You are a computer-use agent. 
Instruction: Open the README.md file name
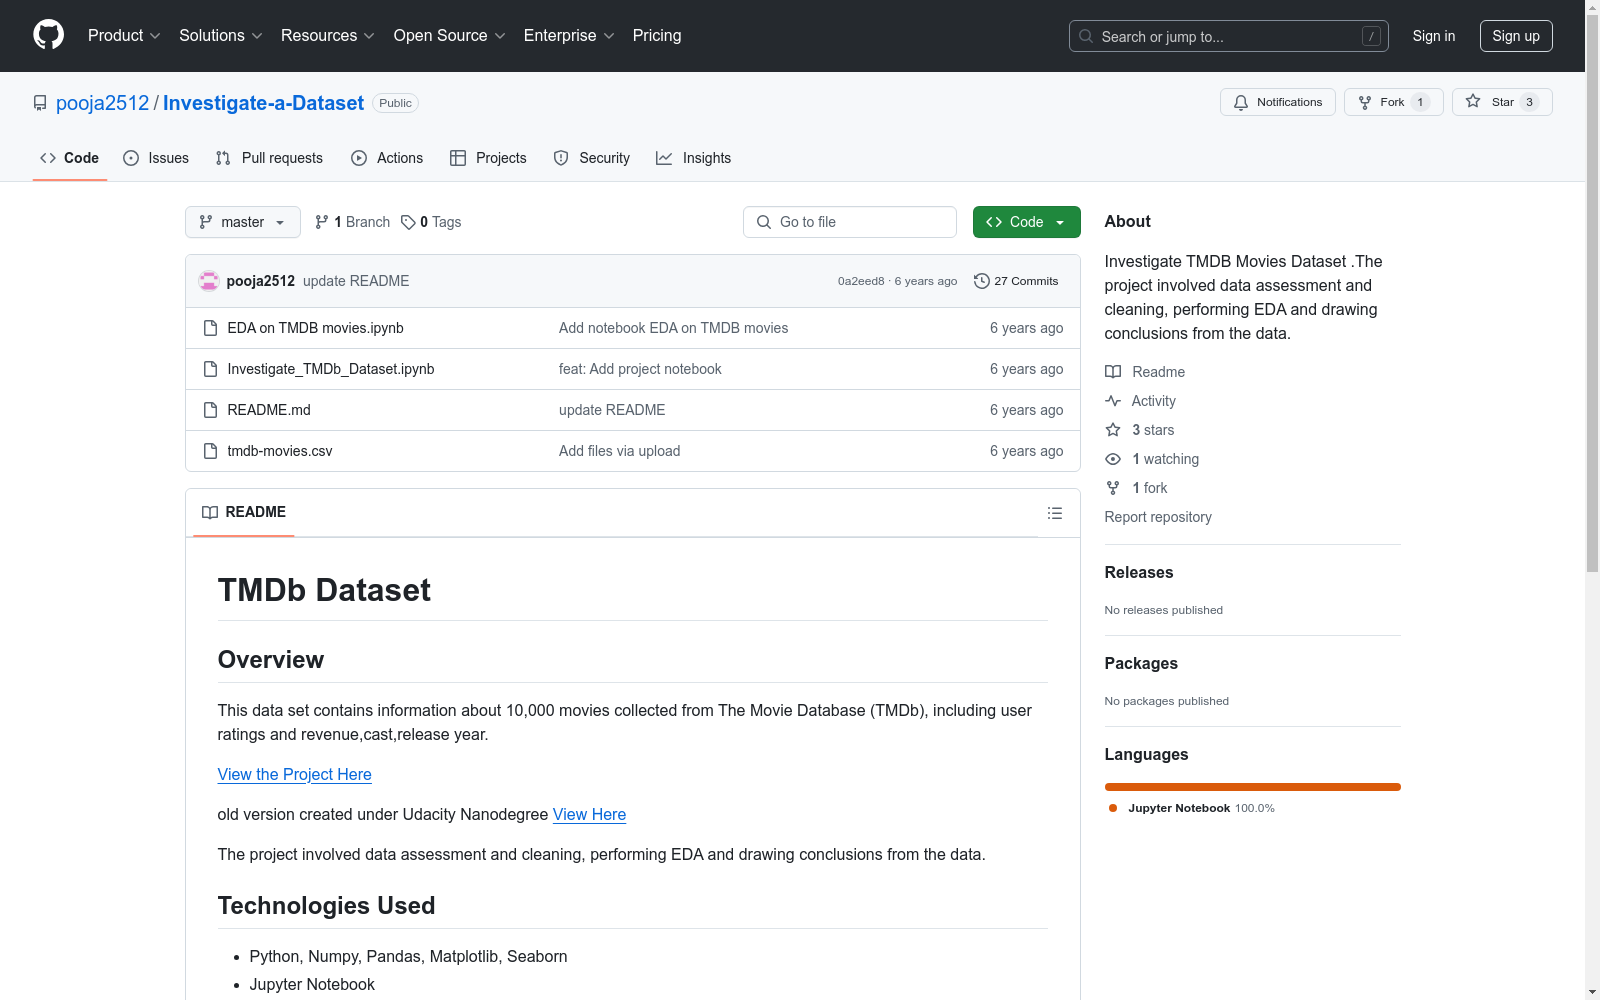point(269,410)
